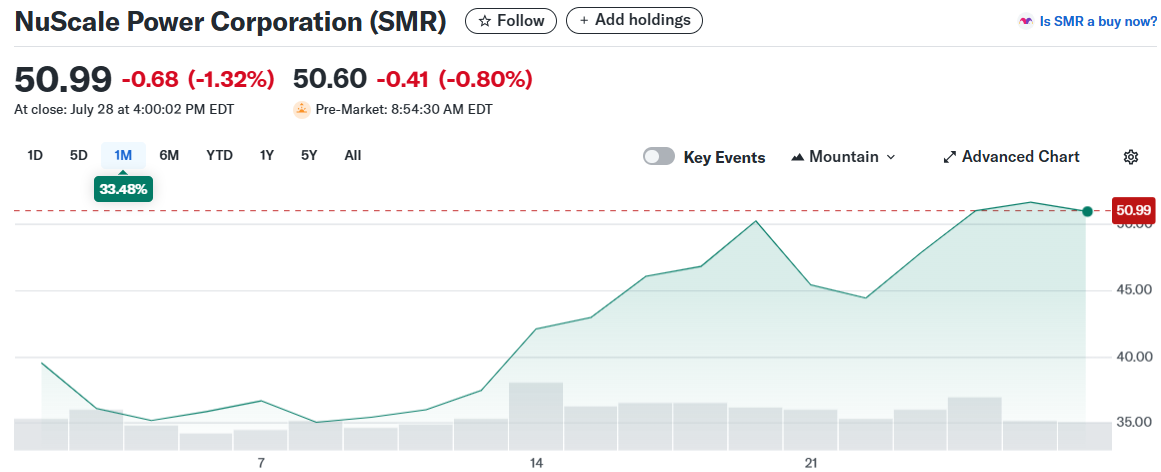
Task: Click the x-axis date label 7
Action: pyautogui.click(x=261, y=463)
